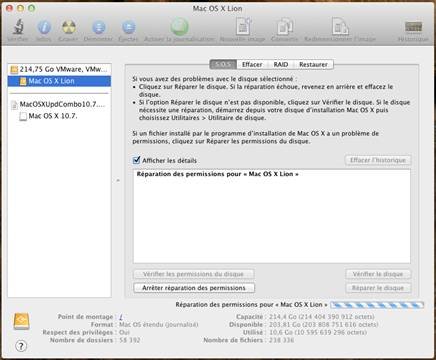Click the log line Réparation des permissions
The image size is (436, 360).
pos(217,174)
